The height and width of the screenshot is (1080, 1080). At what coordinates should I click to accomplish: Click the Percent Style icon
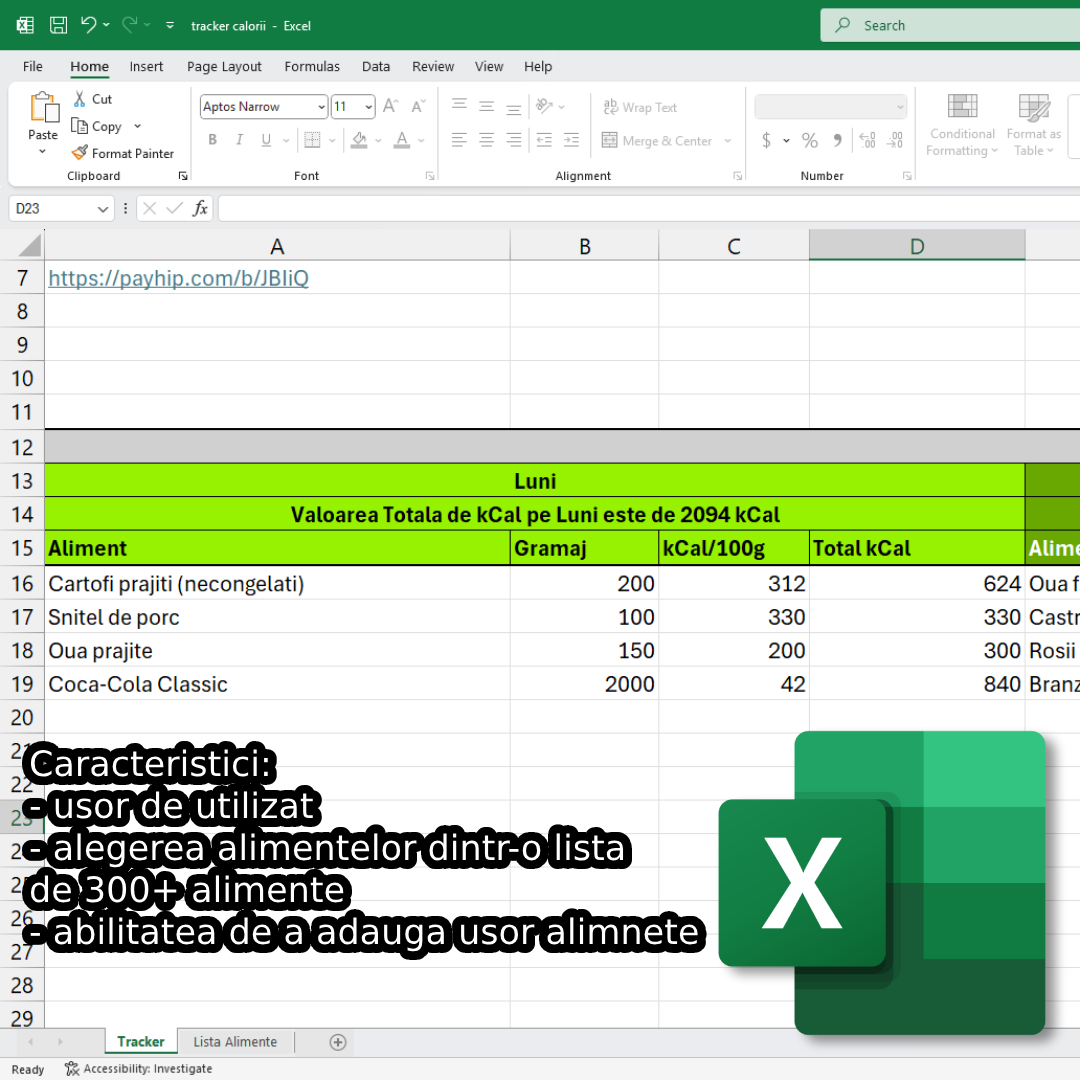click(810, 141)
